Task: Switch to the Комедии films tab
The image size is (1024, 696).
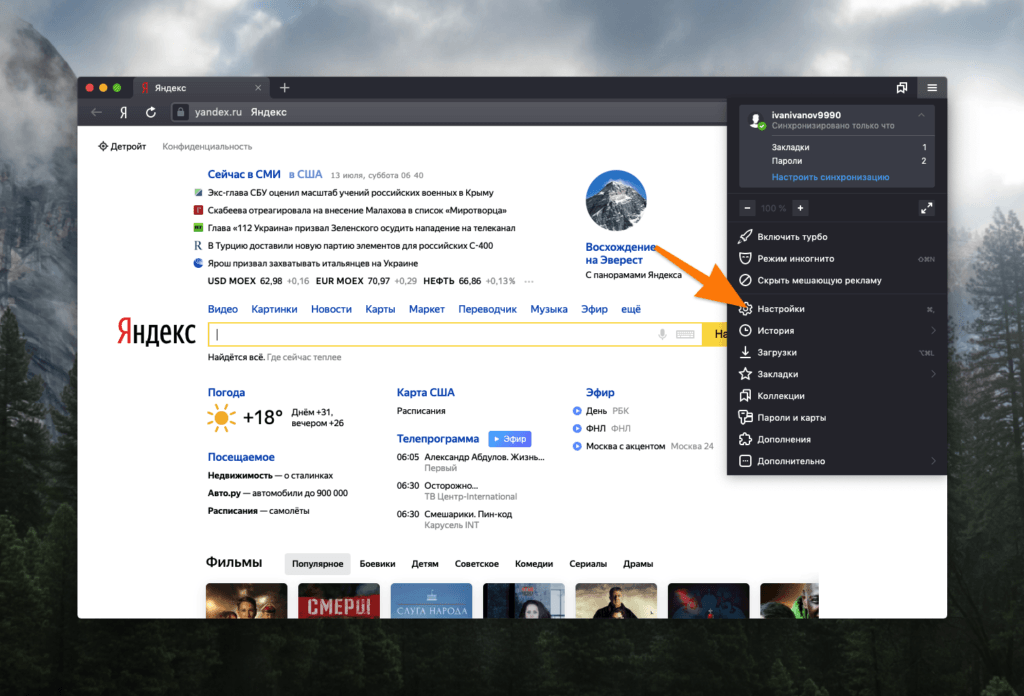Action: 534,563
